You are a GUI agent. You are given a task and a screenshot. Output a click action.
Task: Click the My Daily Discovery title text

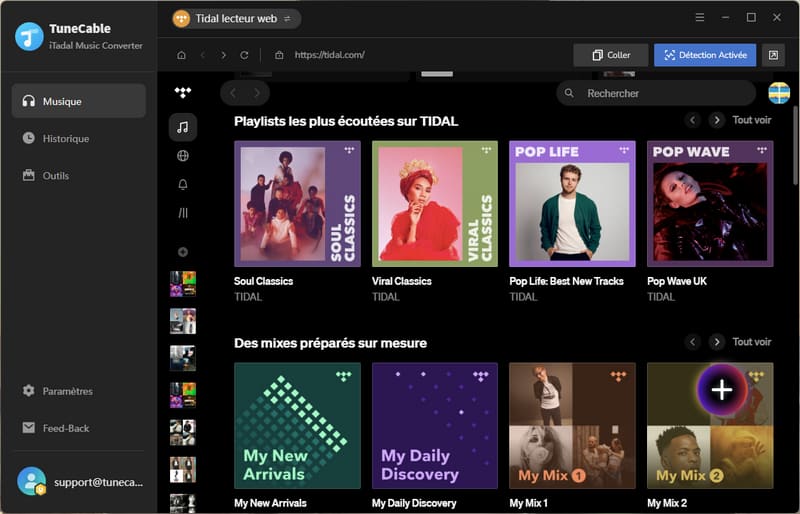click(x=414, y=503)
